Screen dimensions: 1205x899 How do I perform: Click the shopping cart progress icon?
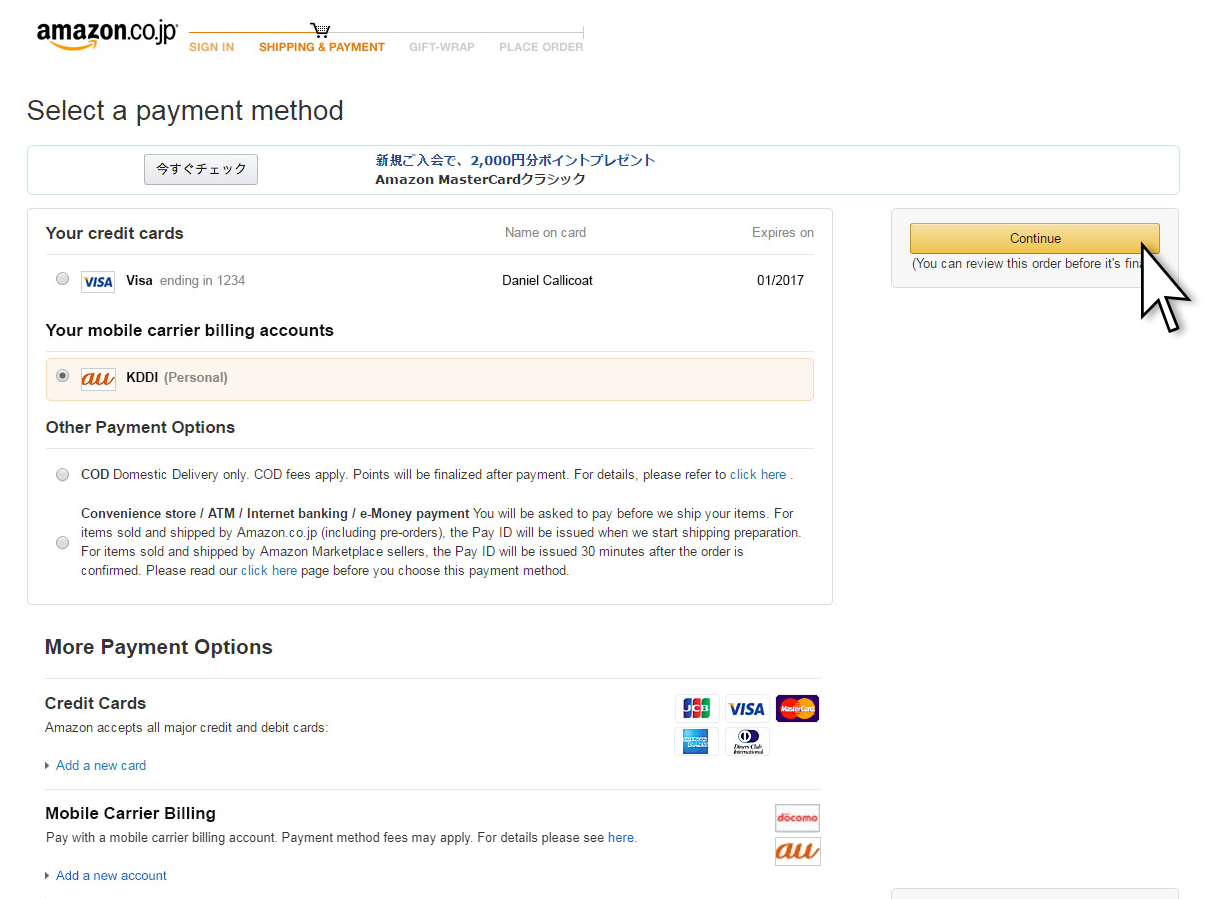coord(320,30)
